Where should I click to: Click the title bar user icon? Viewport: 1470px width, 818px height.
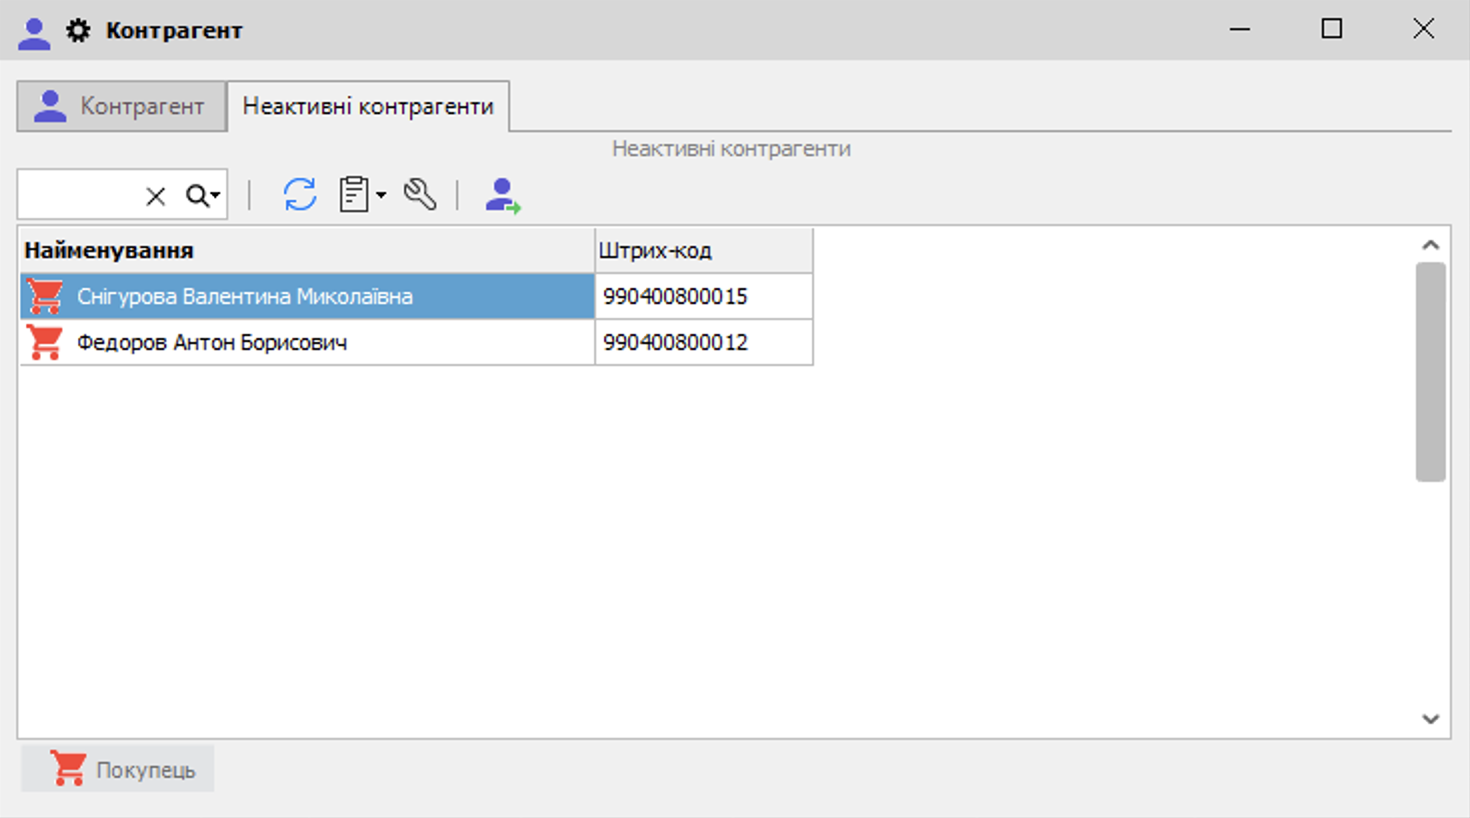coord(34,33)
